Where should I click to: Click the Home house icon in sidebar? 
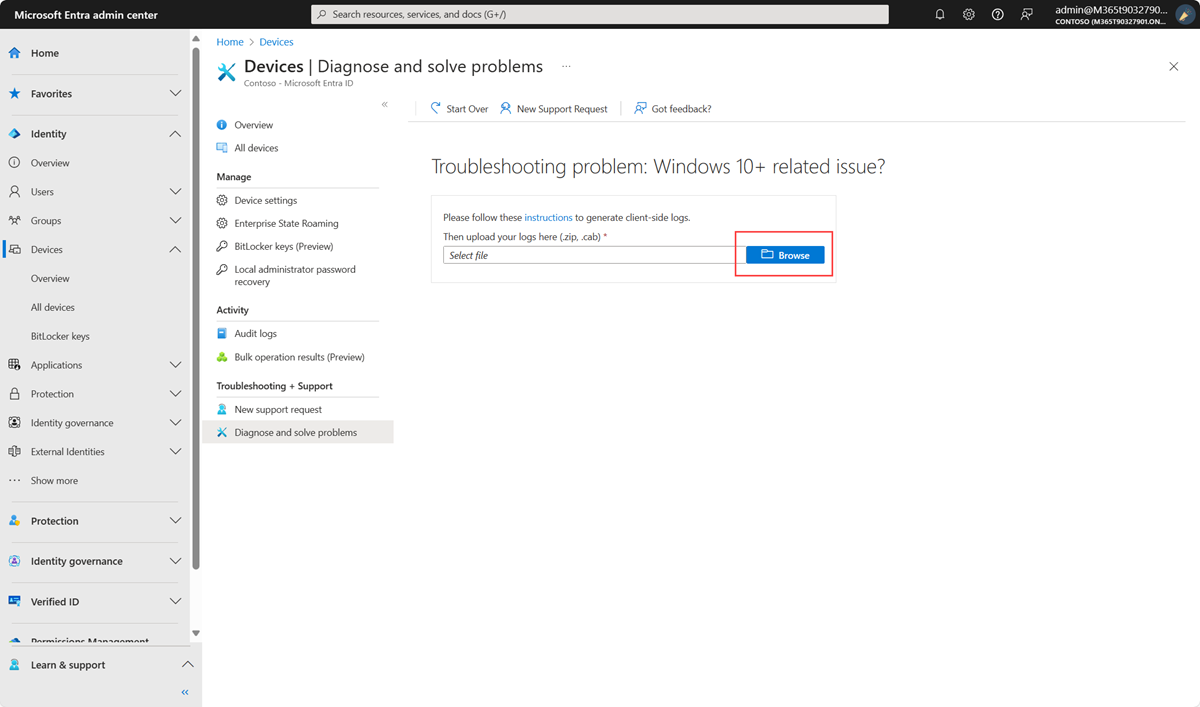[x=14, y=53]
